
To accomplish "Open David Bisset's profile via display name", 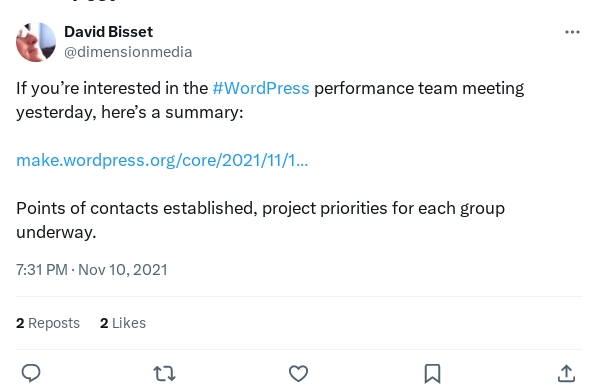I will click(108, 32).
